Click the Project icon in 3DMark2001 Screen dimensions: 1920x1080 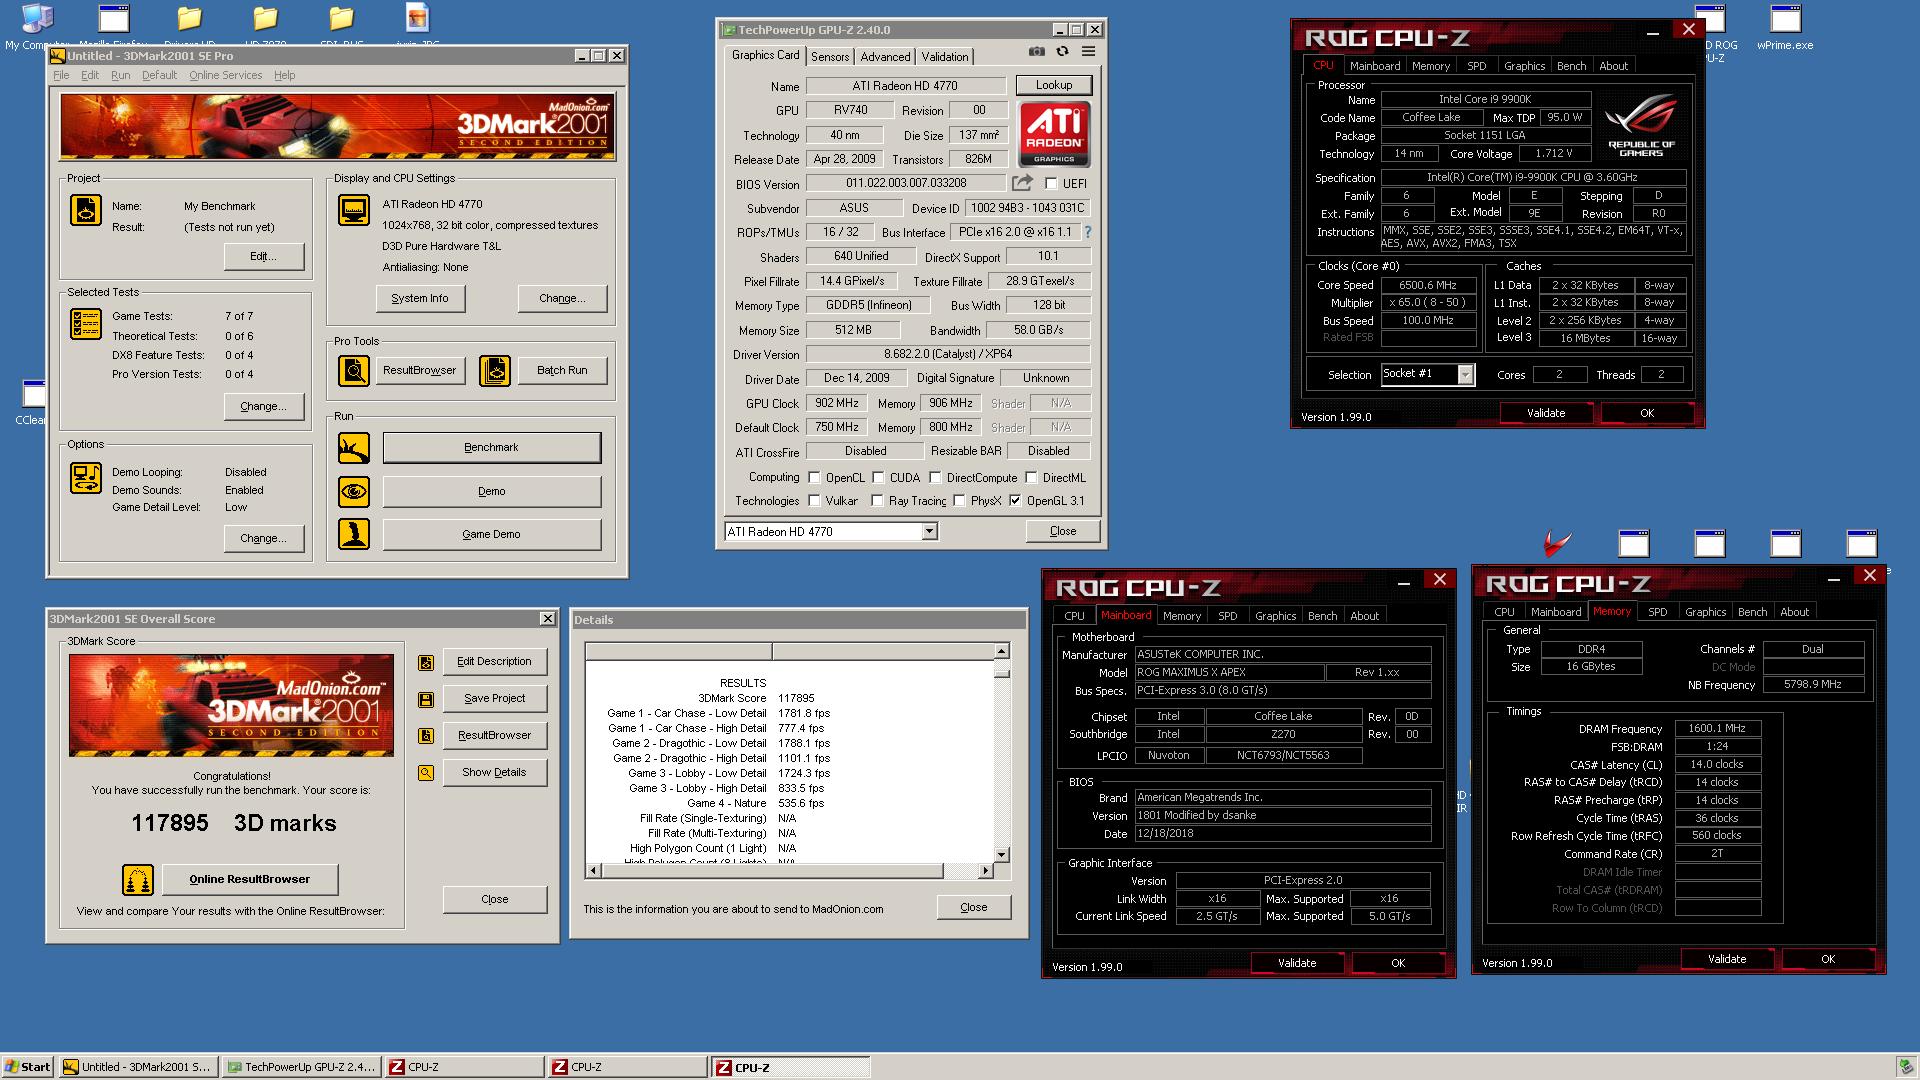86,210
